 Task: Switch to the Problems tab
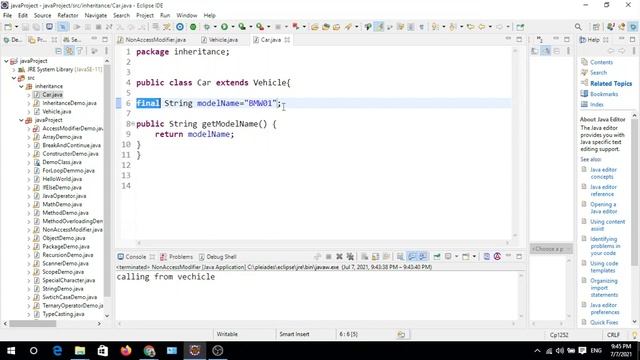177,257
